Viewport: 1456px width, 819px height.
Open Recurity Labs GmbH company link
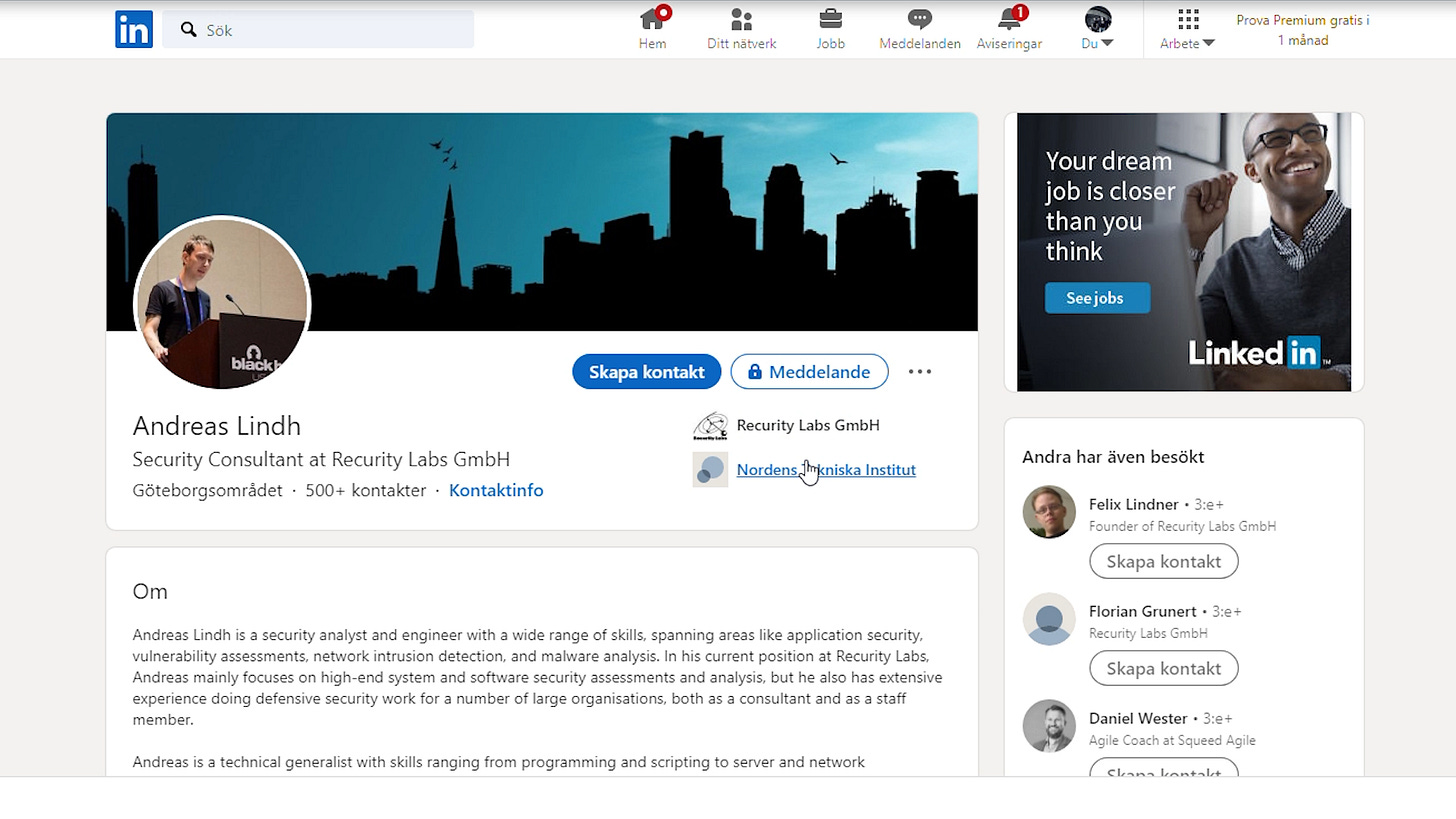808,425
